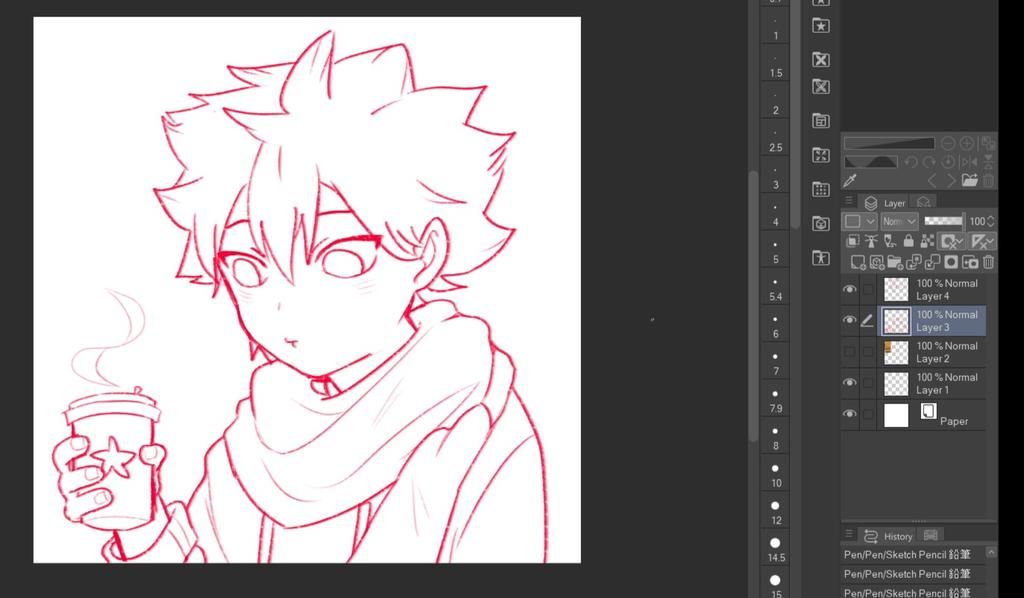
Task: Click Clip to Layer Below icon
Action: 853,242
